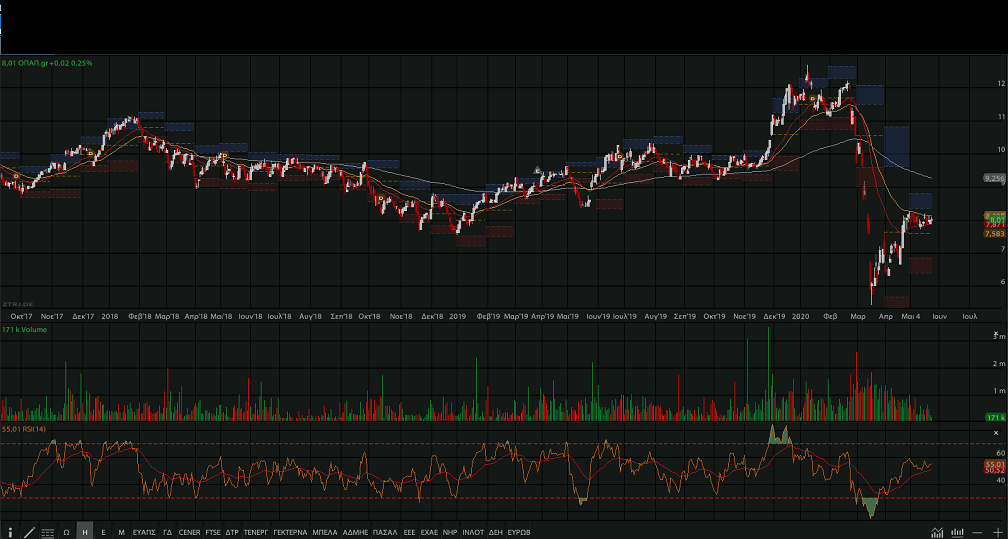This screenshot has width=1008, height=539.
Task: Select the trend line drawing tool
Action: [x=29, y=532]
